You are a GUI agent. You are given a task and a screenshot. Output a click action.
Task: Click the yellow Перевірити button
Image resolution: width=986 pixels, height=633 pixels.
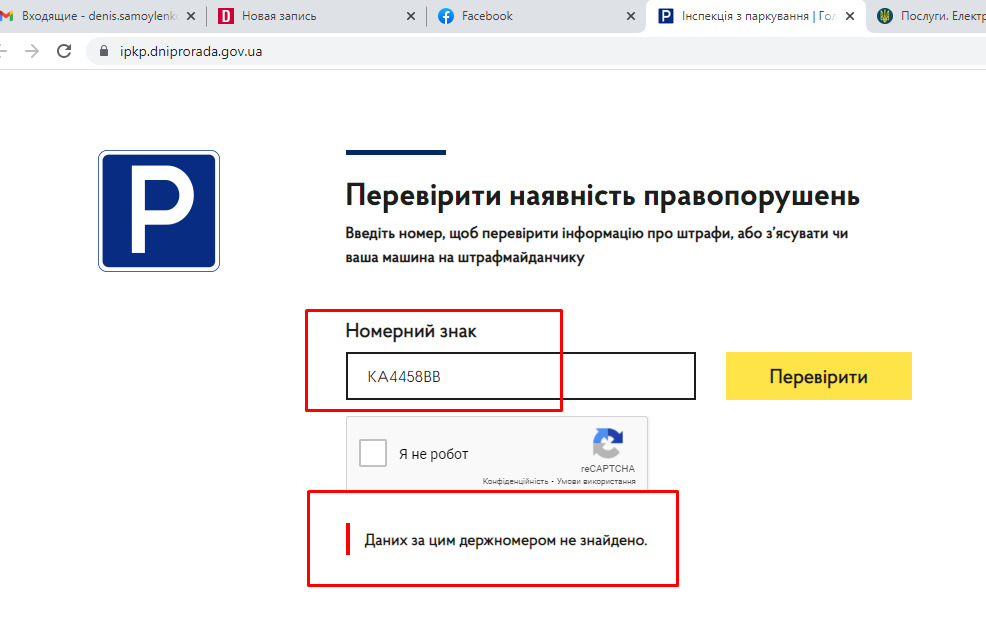pyautogui.click(x=818, y=376)
